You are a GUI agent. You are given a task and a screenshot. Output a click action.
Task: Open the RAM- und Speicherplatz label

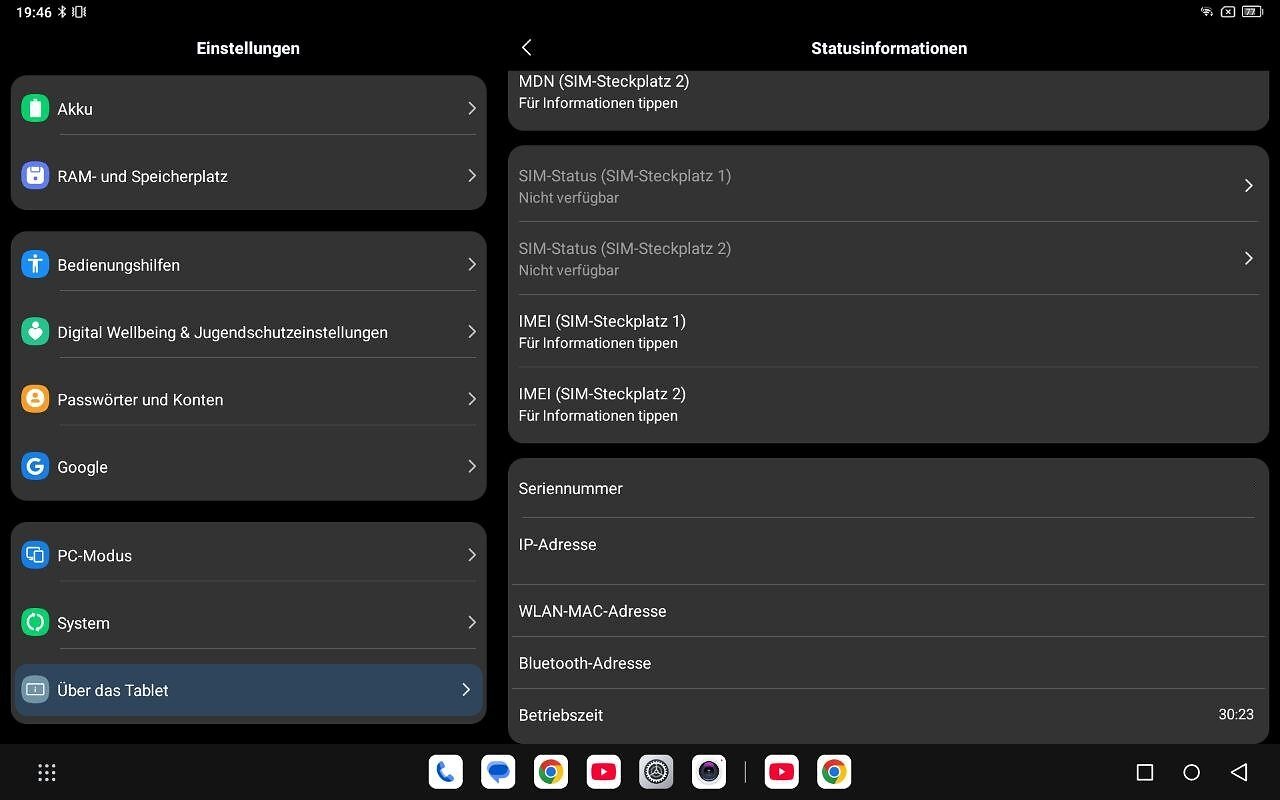coord(143,176)
